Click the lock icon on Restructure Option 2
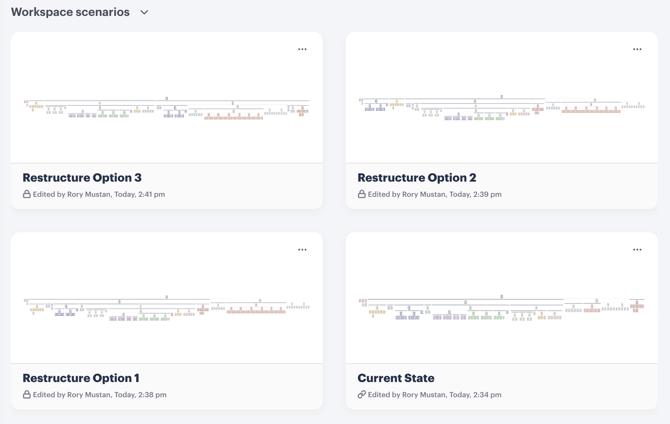Viewport: 670px width, 424px height. click(361, 194)
